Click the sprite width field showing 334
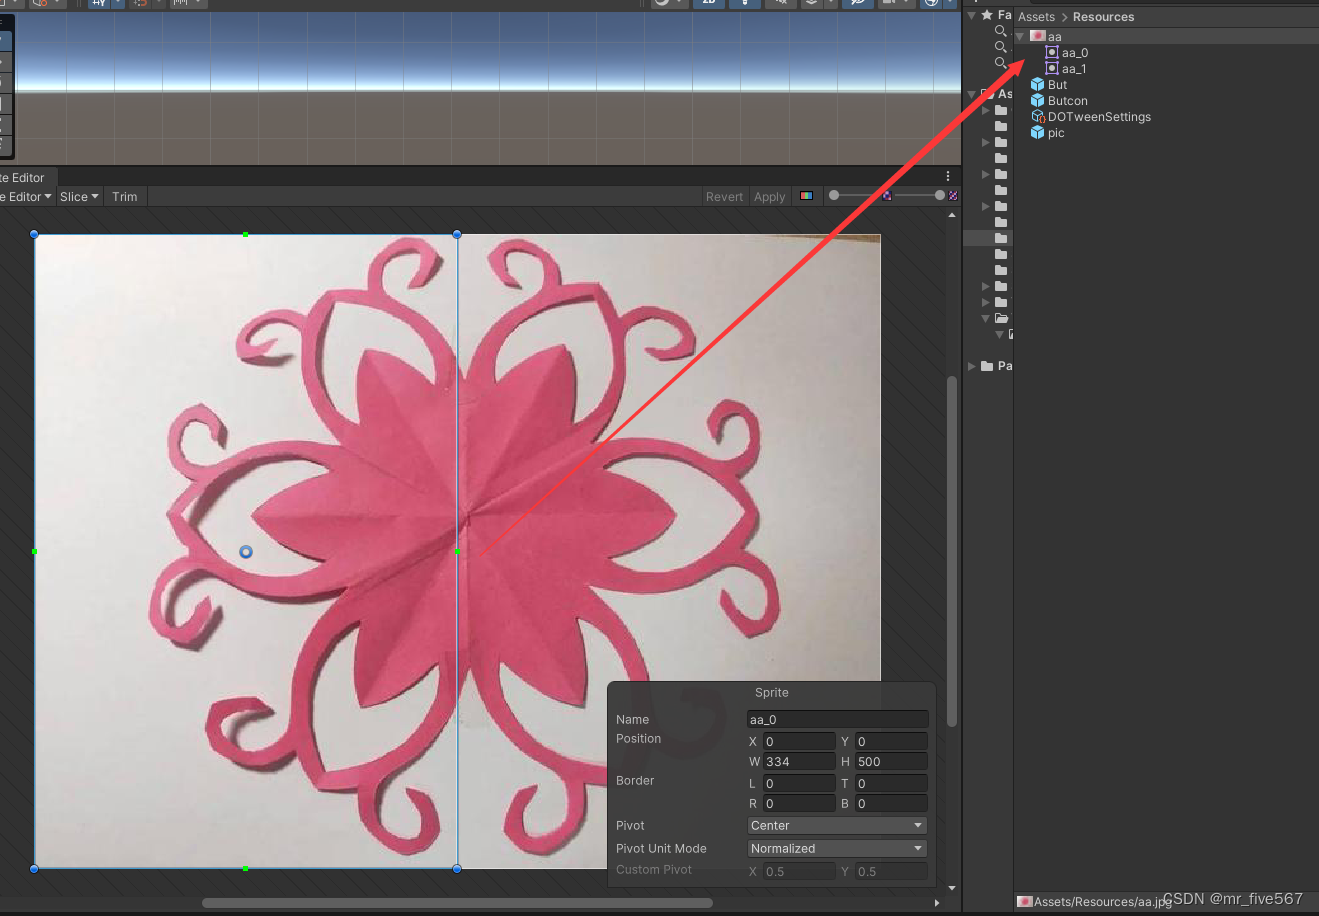Screen dimensions: 1319x916 point(797,761)
